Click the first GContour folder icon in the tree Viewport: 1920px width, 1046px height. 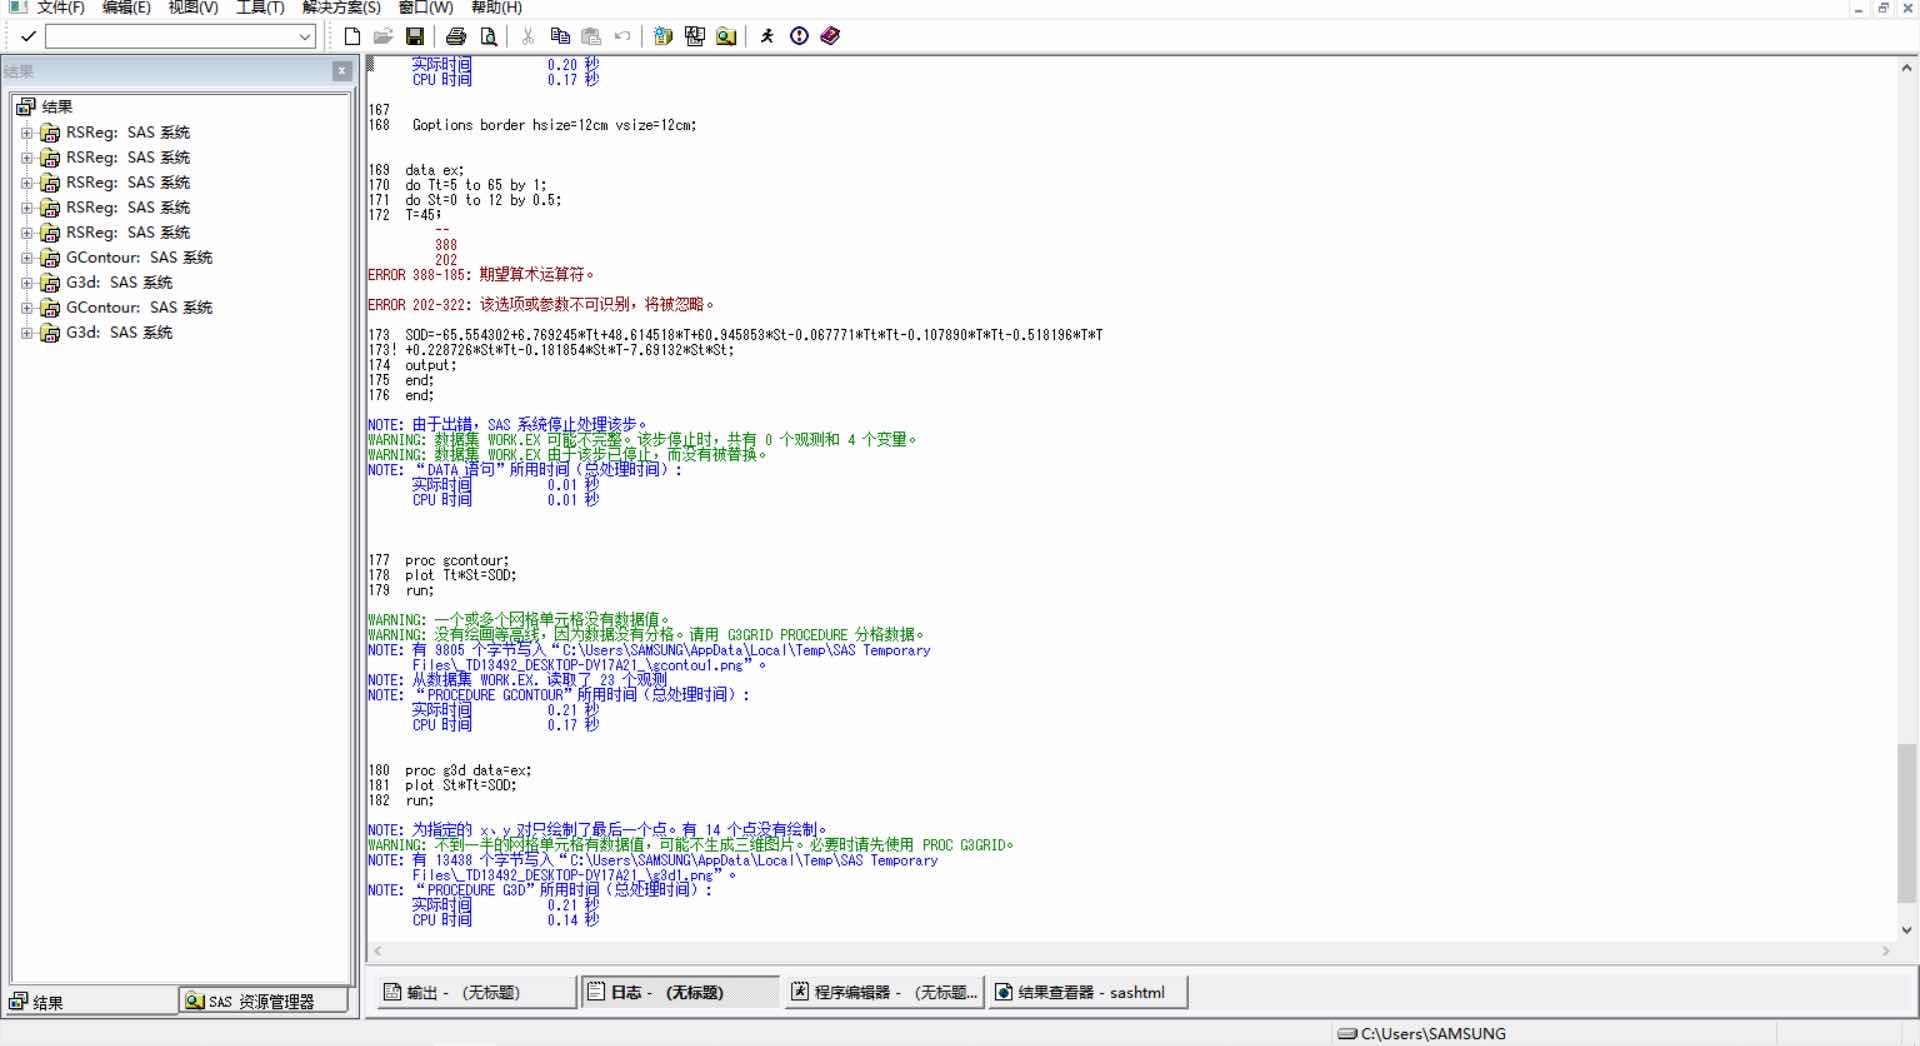[x=50, y=258]
